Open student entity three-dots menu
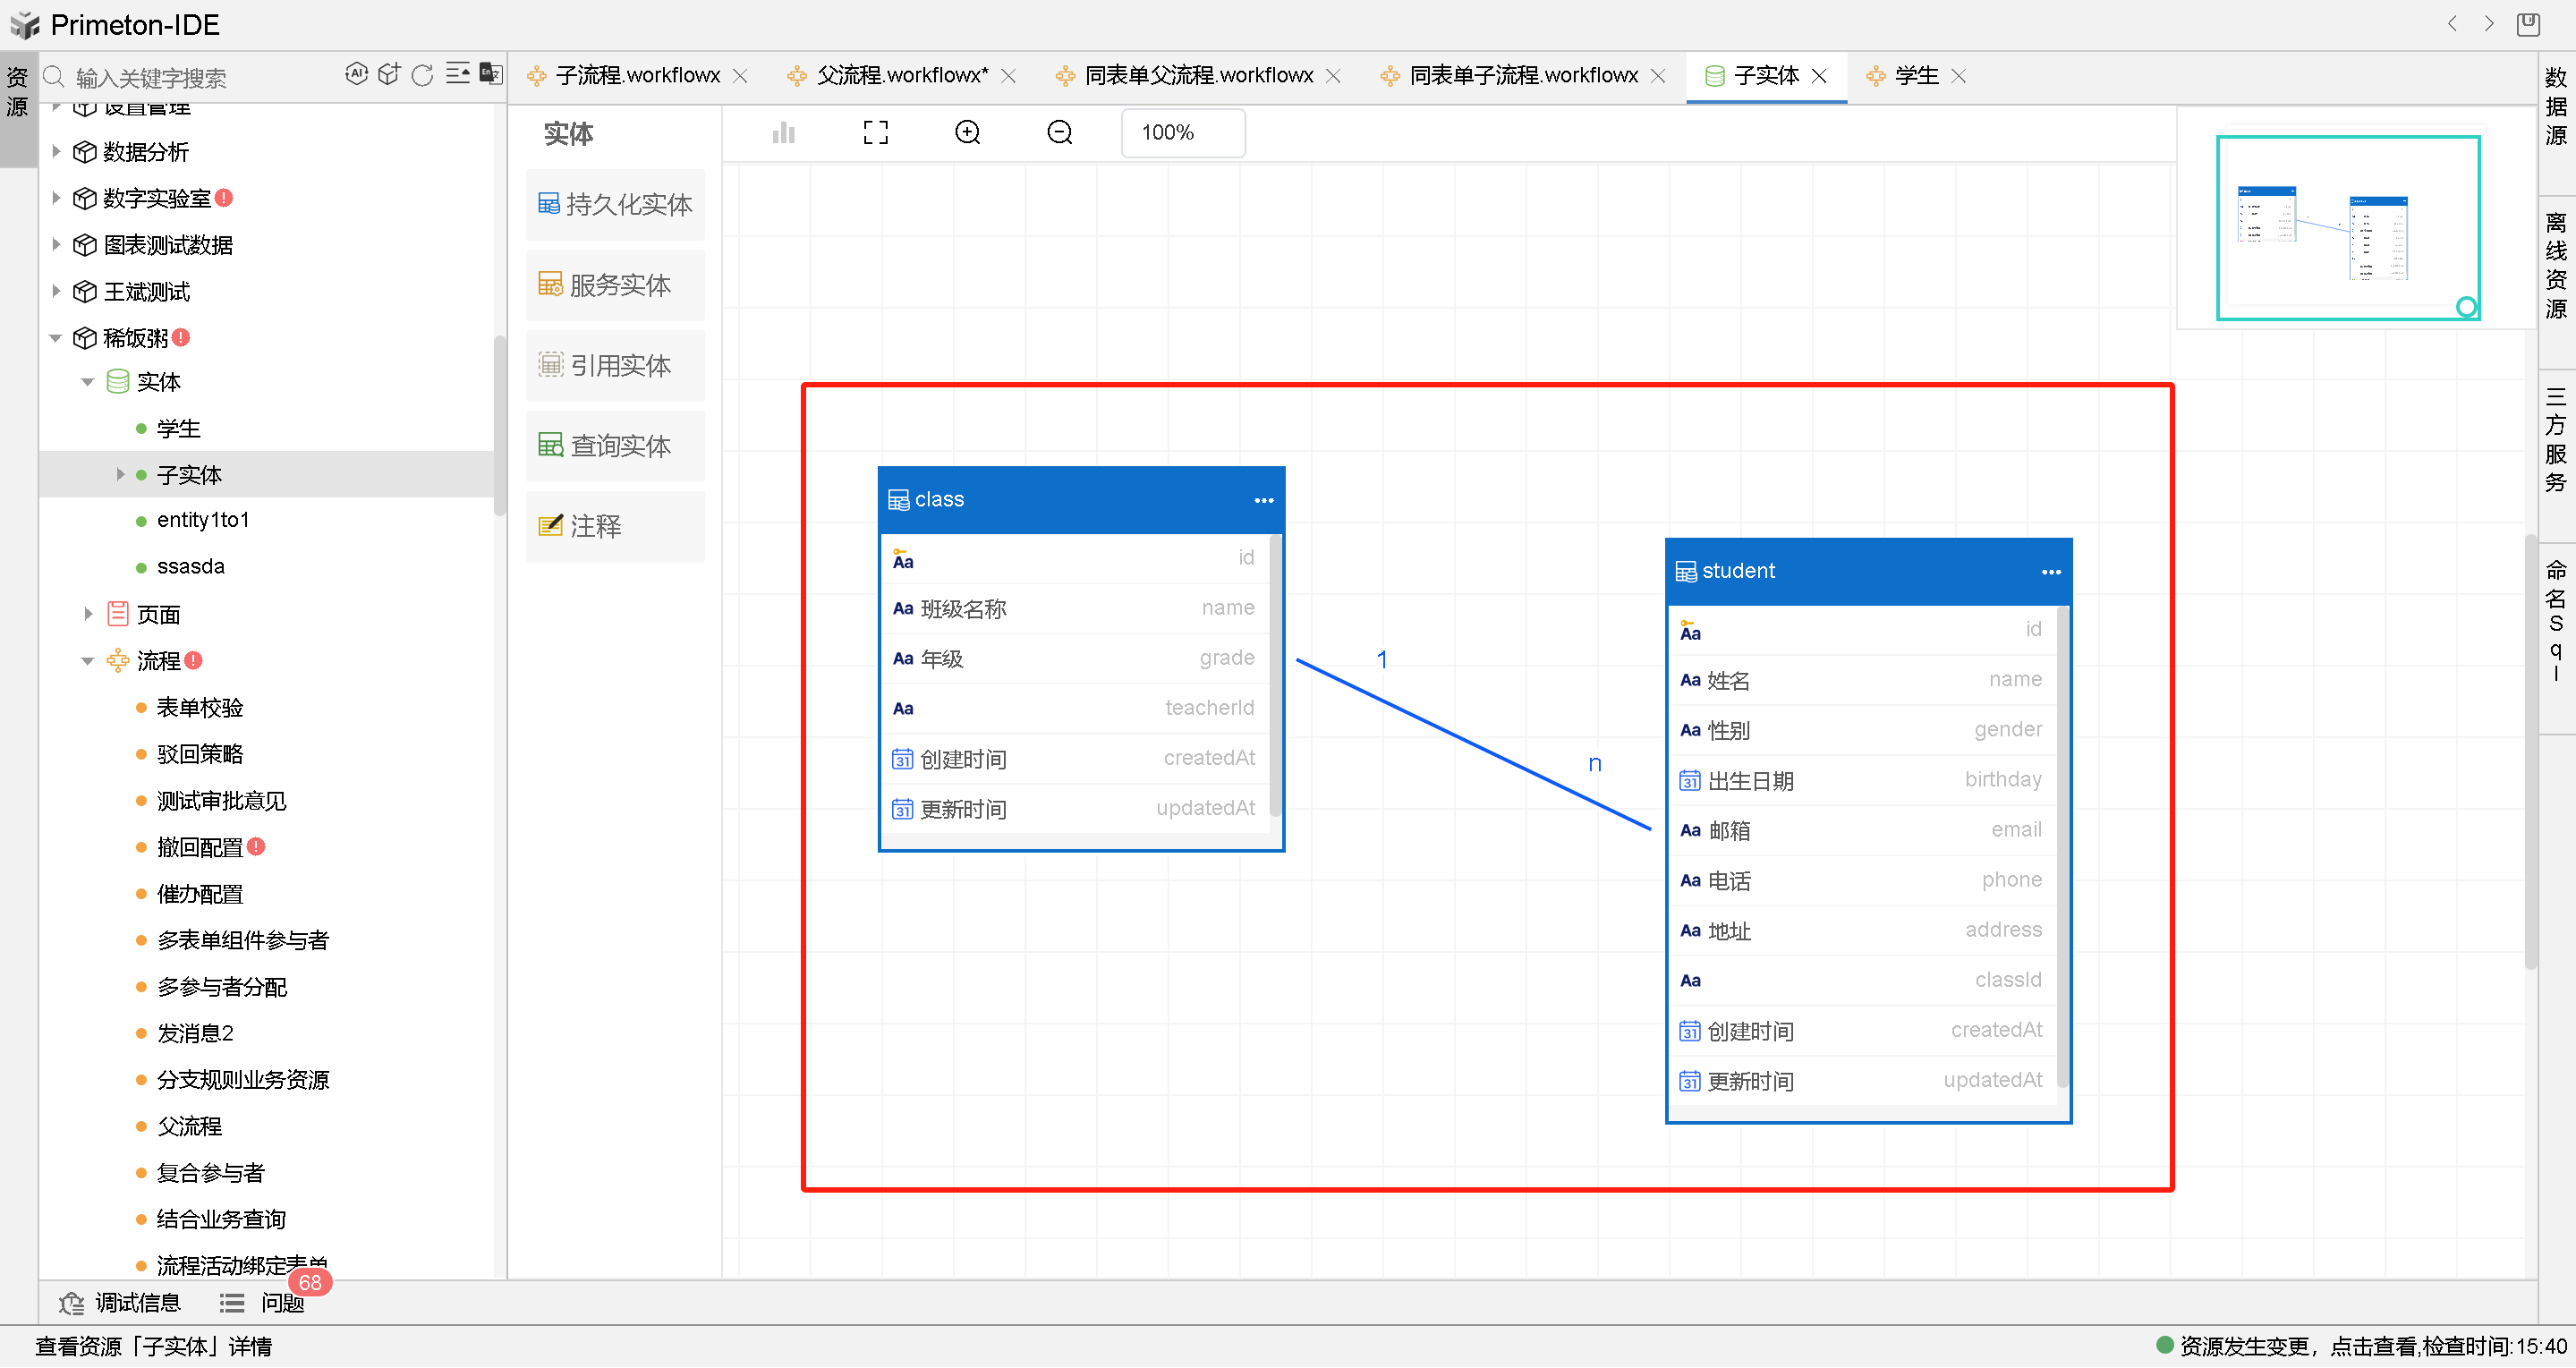The width and height of the screenshot is (2576, 1368). coord(2050,572)
